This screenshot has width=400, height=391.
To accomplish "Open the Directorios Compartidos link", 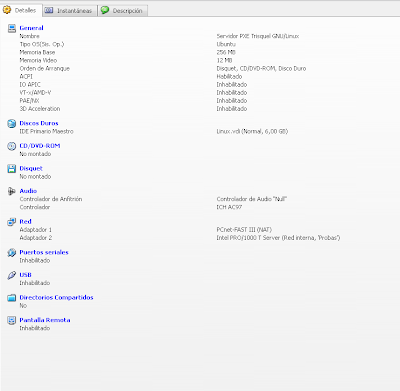I will pos(56,298).
